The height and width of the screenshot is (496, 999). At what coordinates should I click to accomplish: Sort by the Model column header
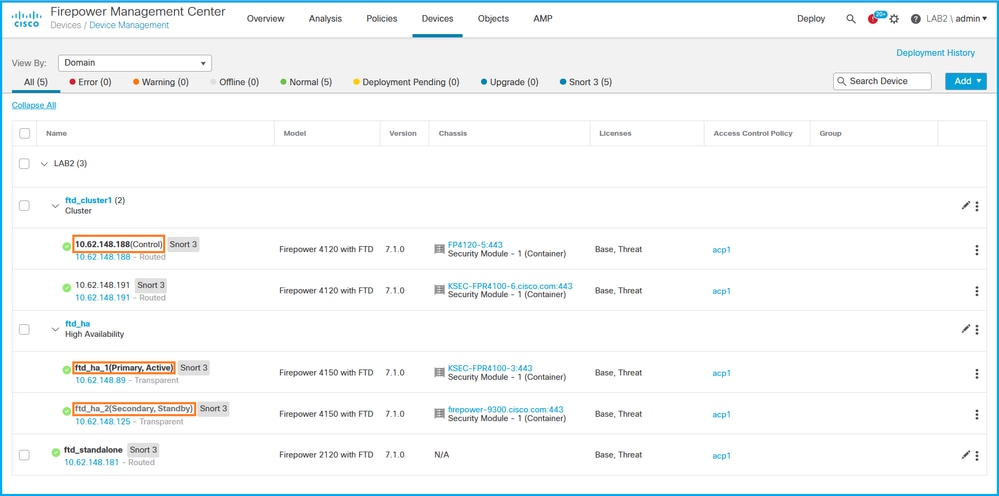click(x=295, y=133)
